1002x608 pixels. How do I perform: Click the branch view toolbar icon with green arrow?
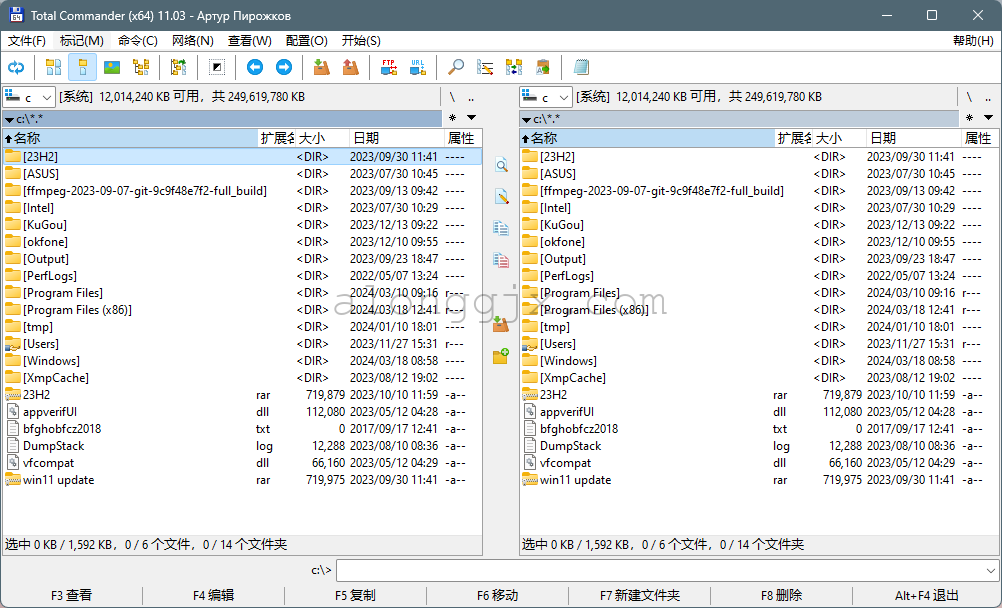click(x=178, y=67)
